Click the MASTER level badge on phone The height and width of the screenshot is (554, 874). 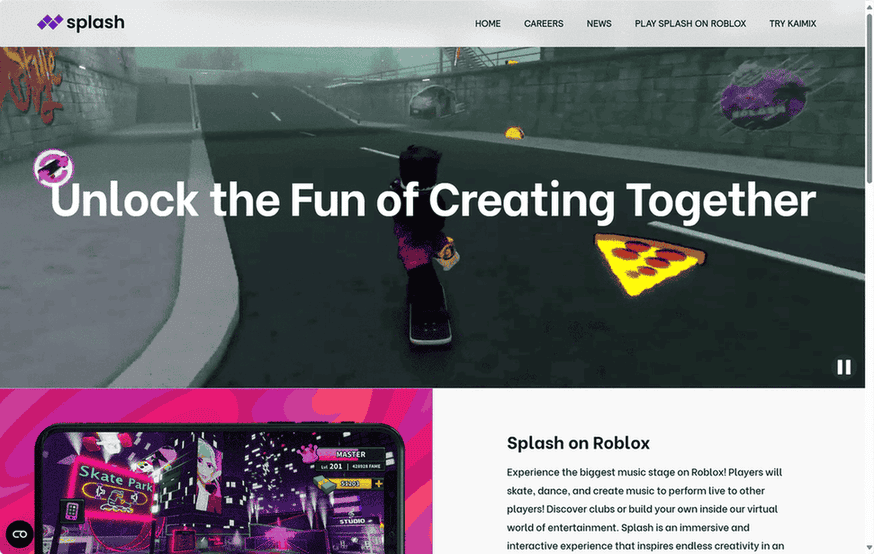351,454
